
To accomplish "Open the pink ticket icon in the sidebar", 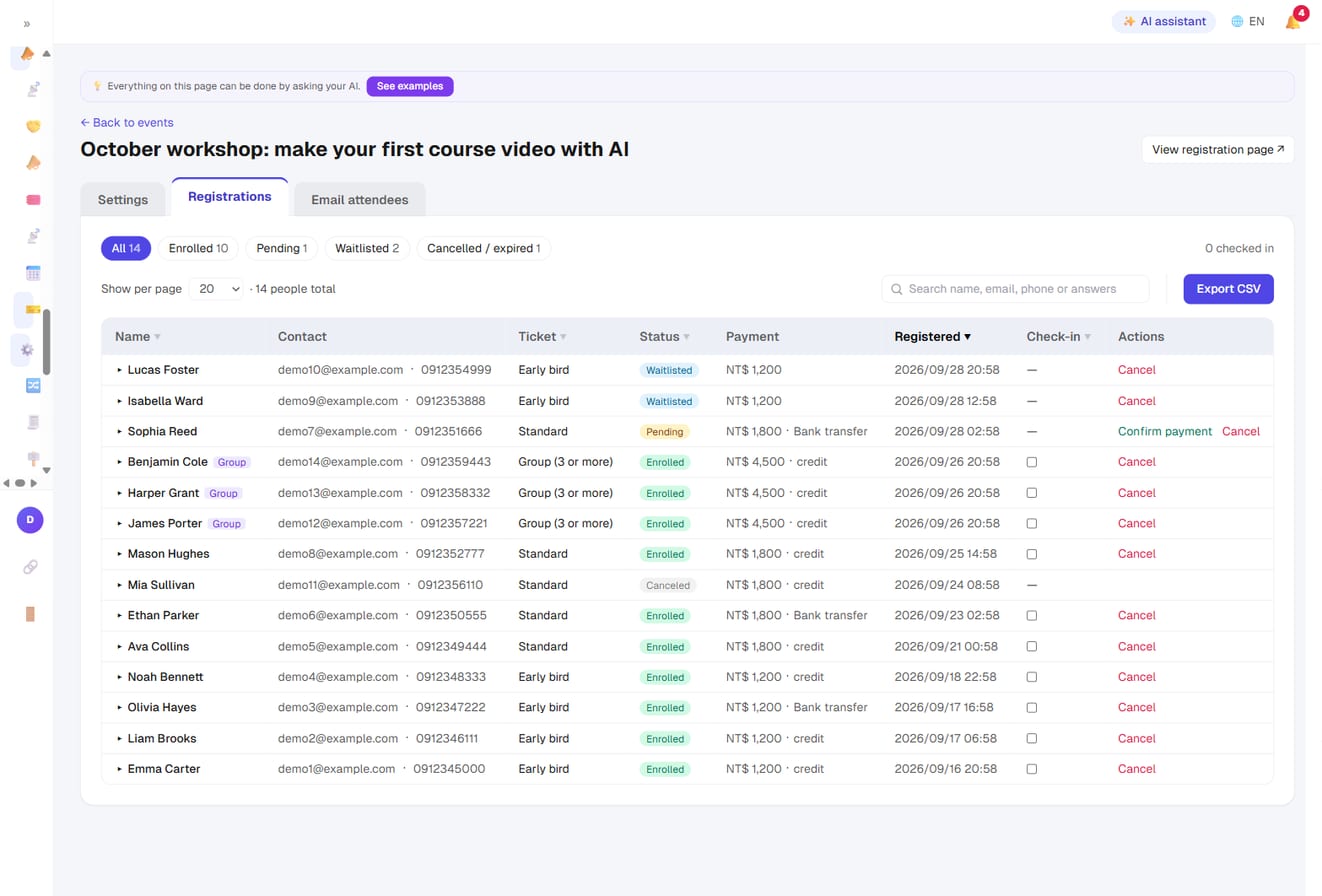I will [x=33, y=200].
